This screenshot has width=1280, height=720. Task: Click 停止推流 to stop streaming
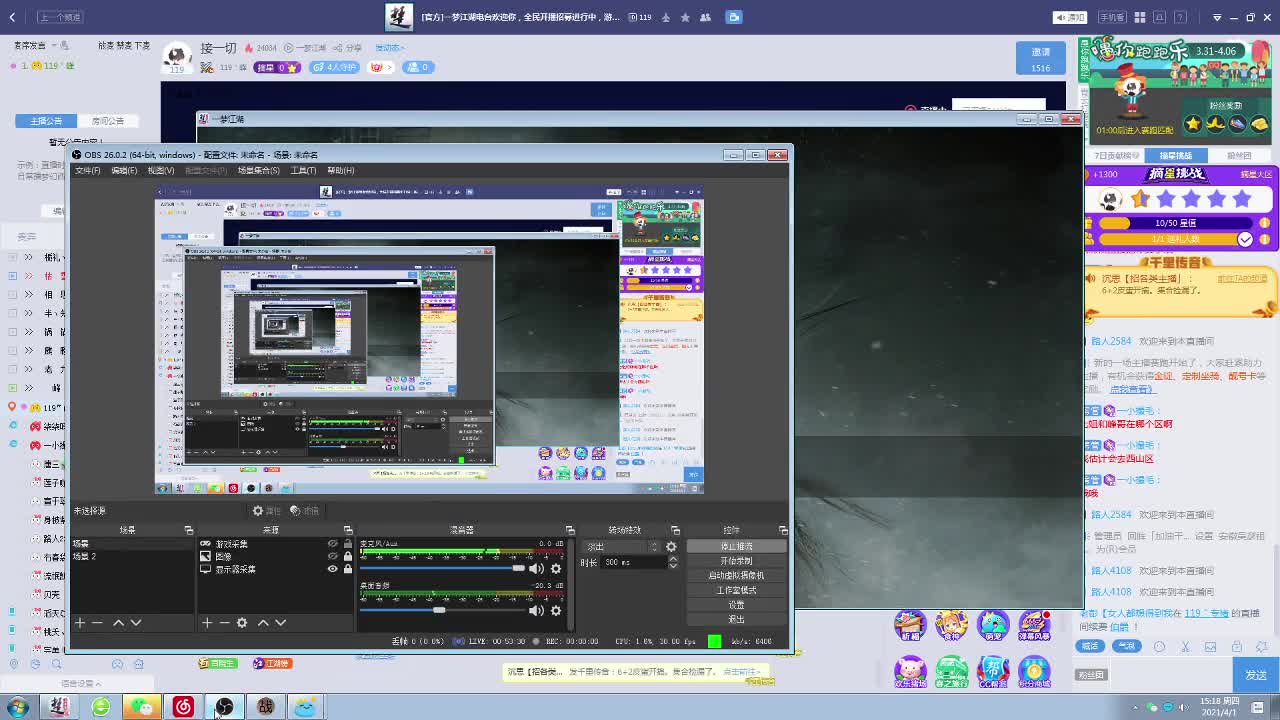(x=736, y=547)
